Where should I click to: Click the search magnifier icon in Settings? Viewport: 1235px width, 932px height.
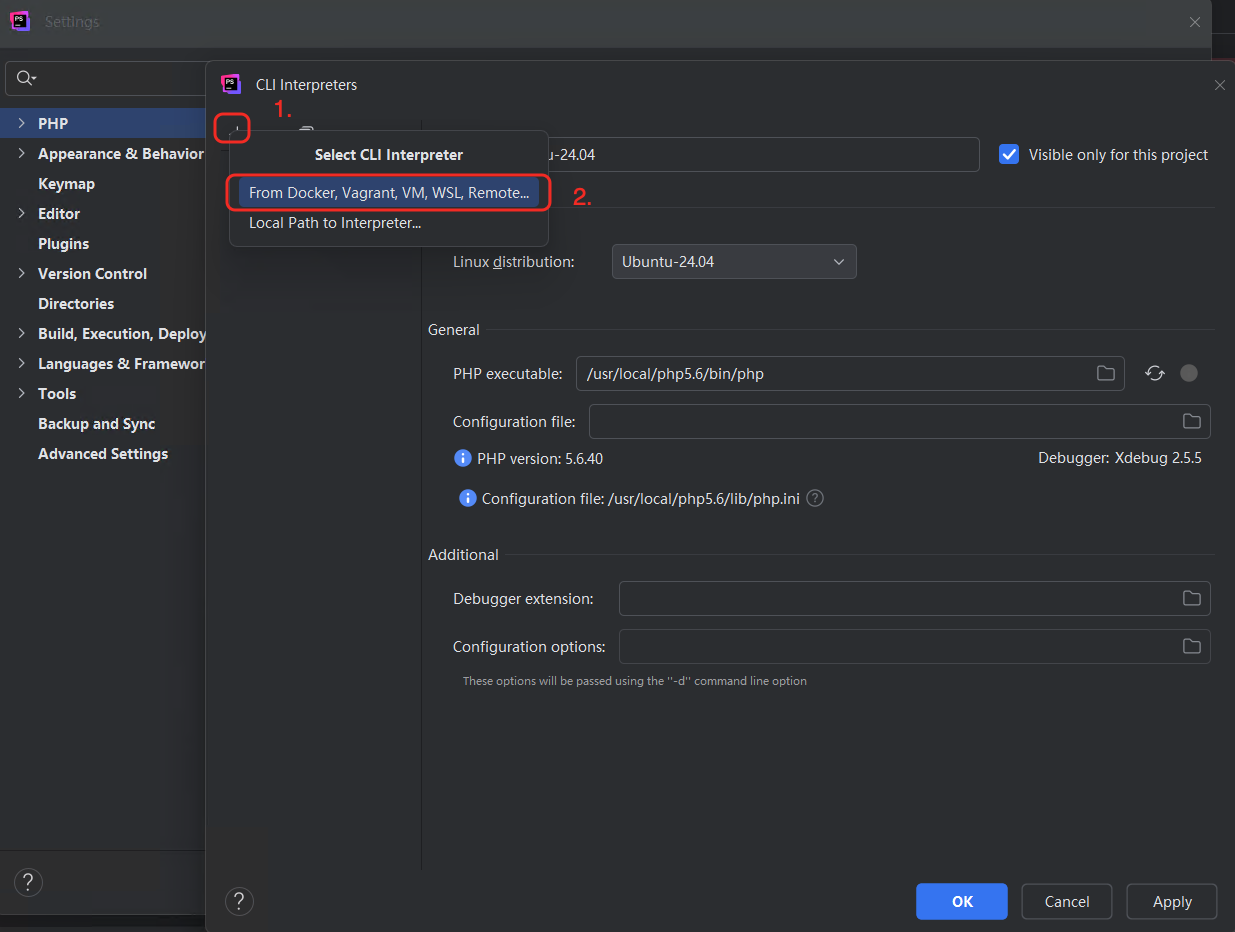(26, 78)
